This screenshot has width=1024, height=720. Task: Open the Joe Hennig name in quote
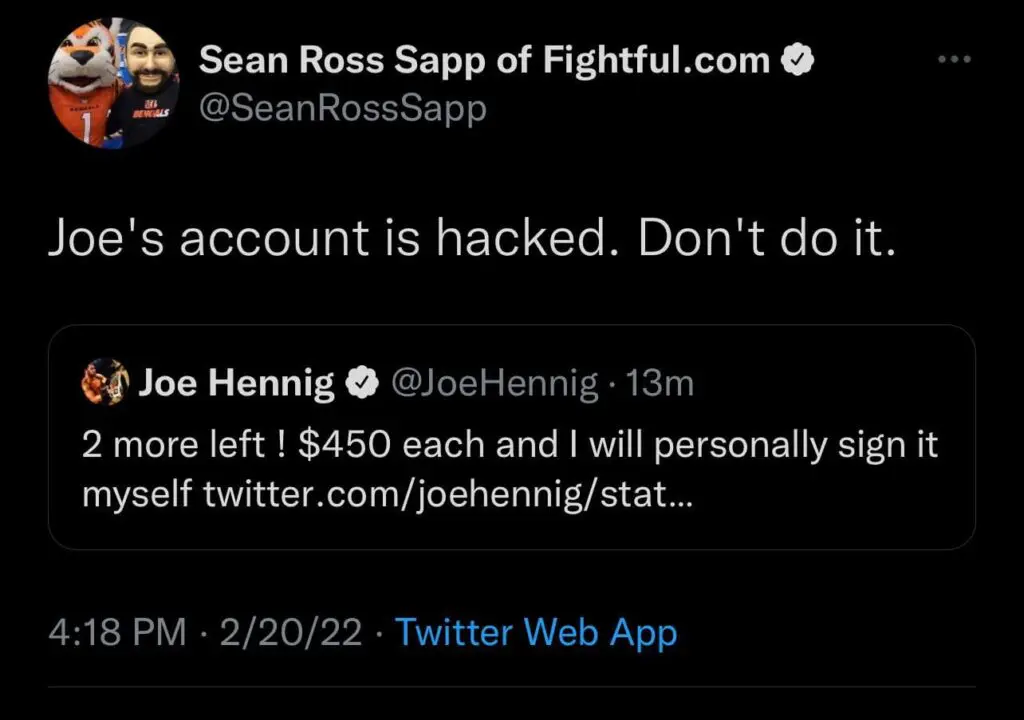click(x=237, y=383)
